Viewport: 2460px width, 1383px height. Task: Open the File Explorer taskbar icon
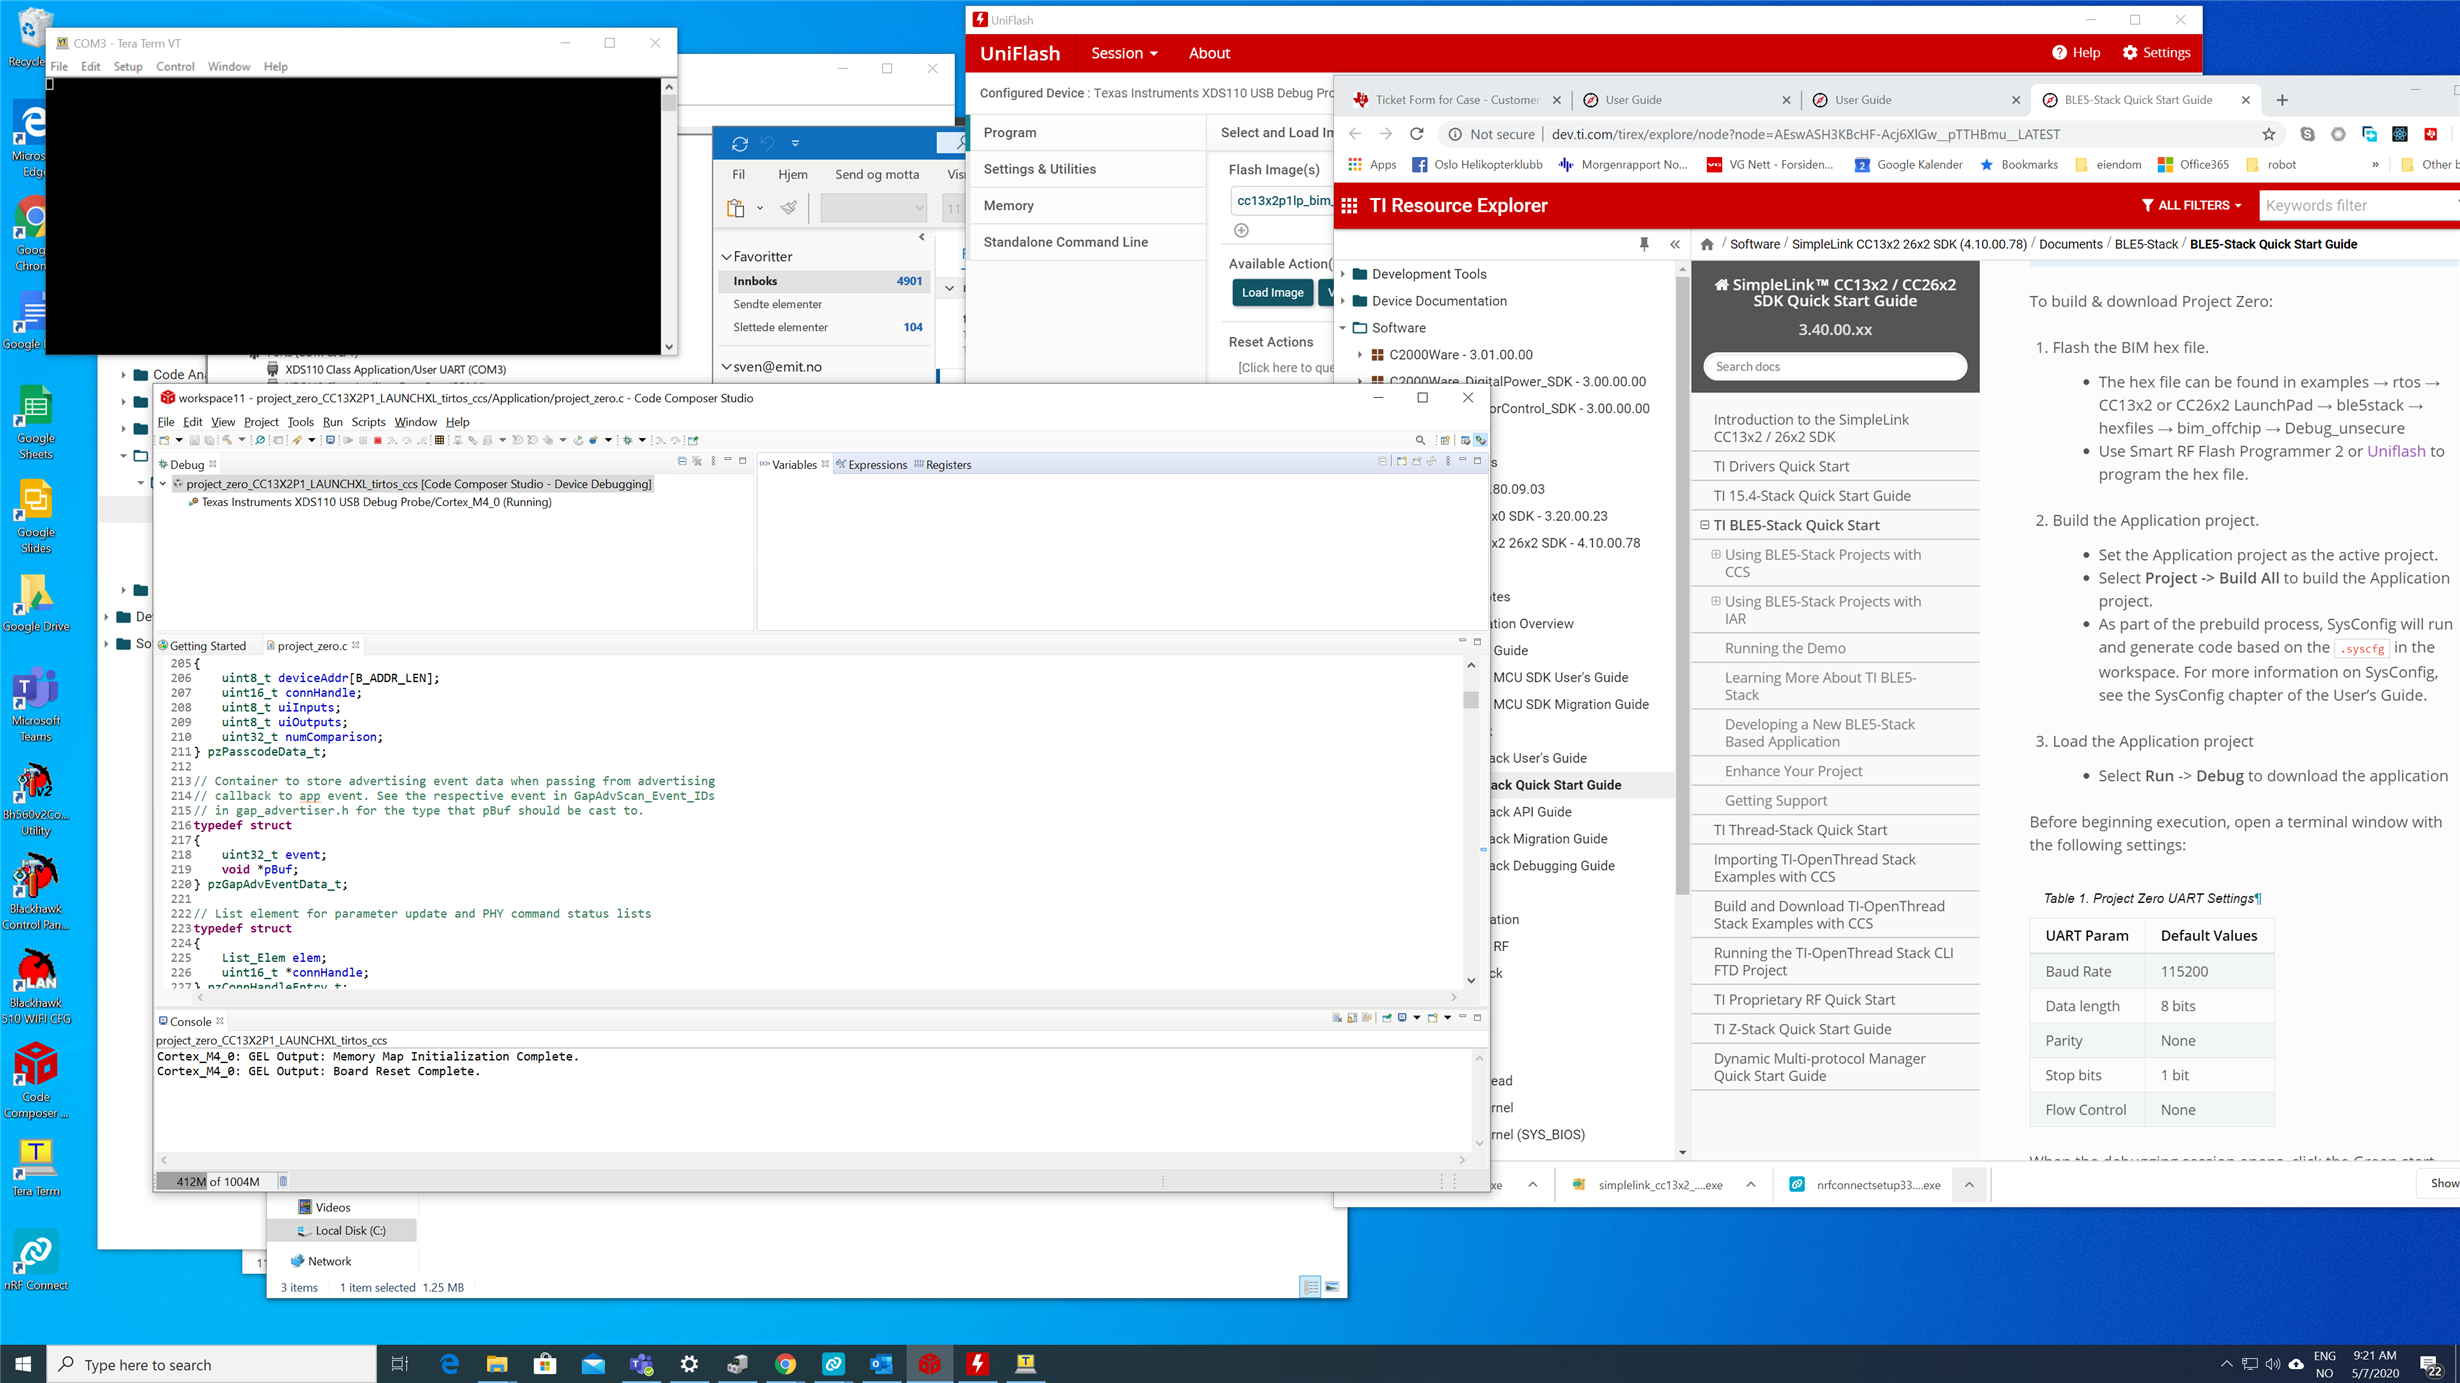pyautogui.click(x=497, y=1363)
